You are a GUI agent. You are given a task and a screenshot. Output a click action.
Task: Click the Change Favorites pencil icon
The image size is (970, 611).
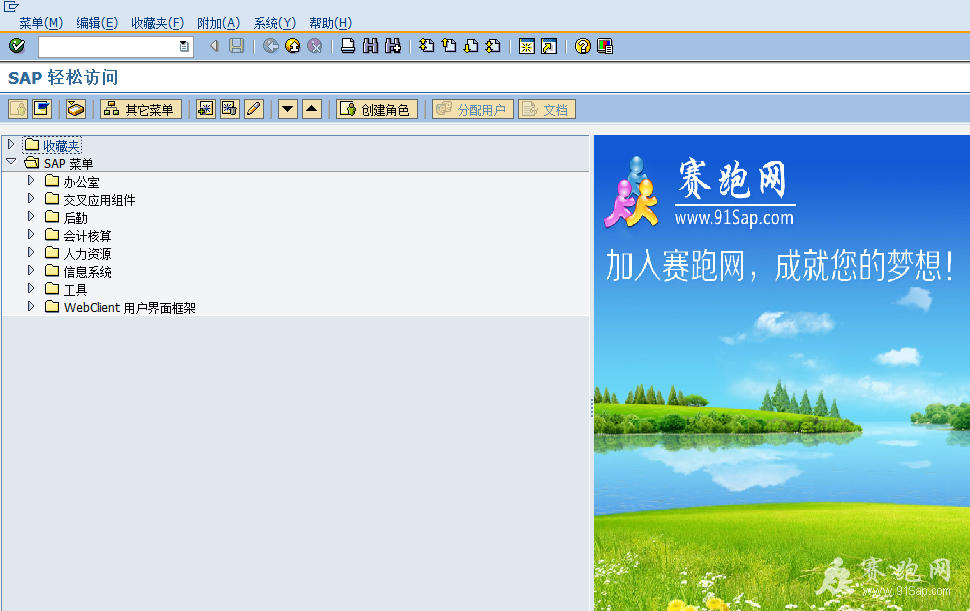[x=254, y=109]
